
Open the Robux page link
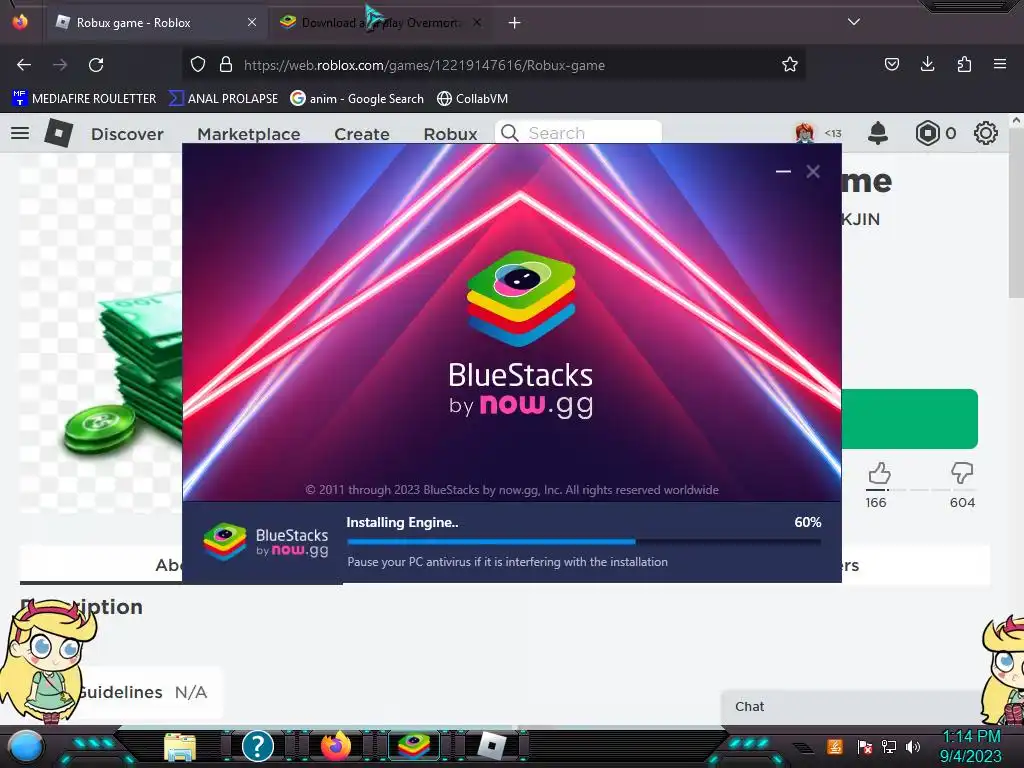pyautogui.click(x=451, y=134)
